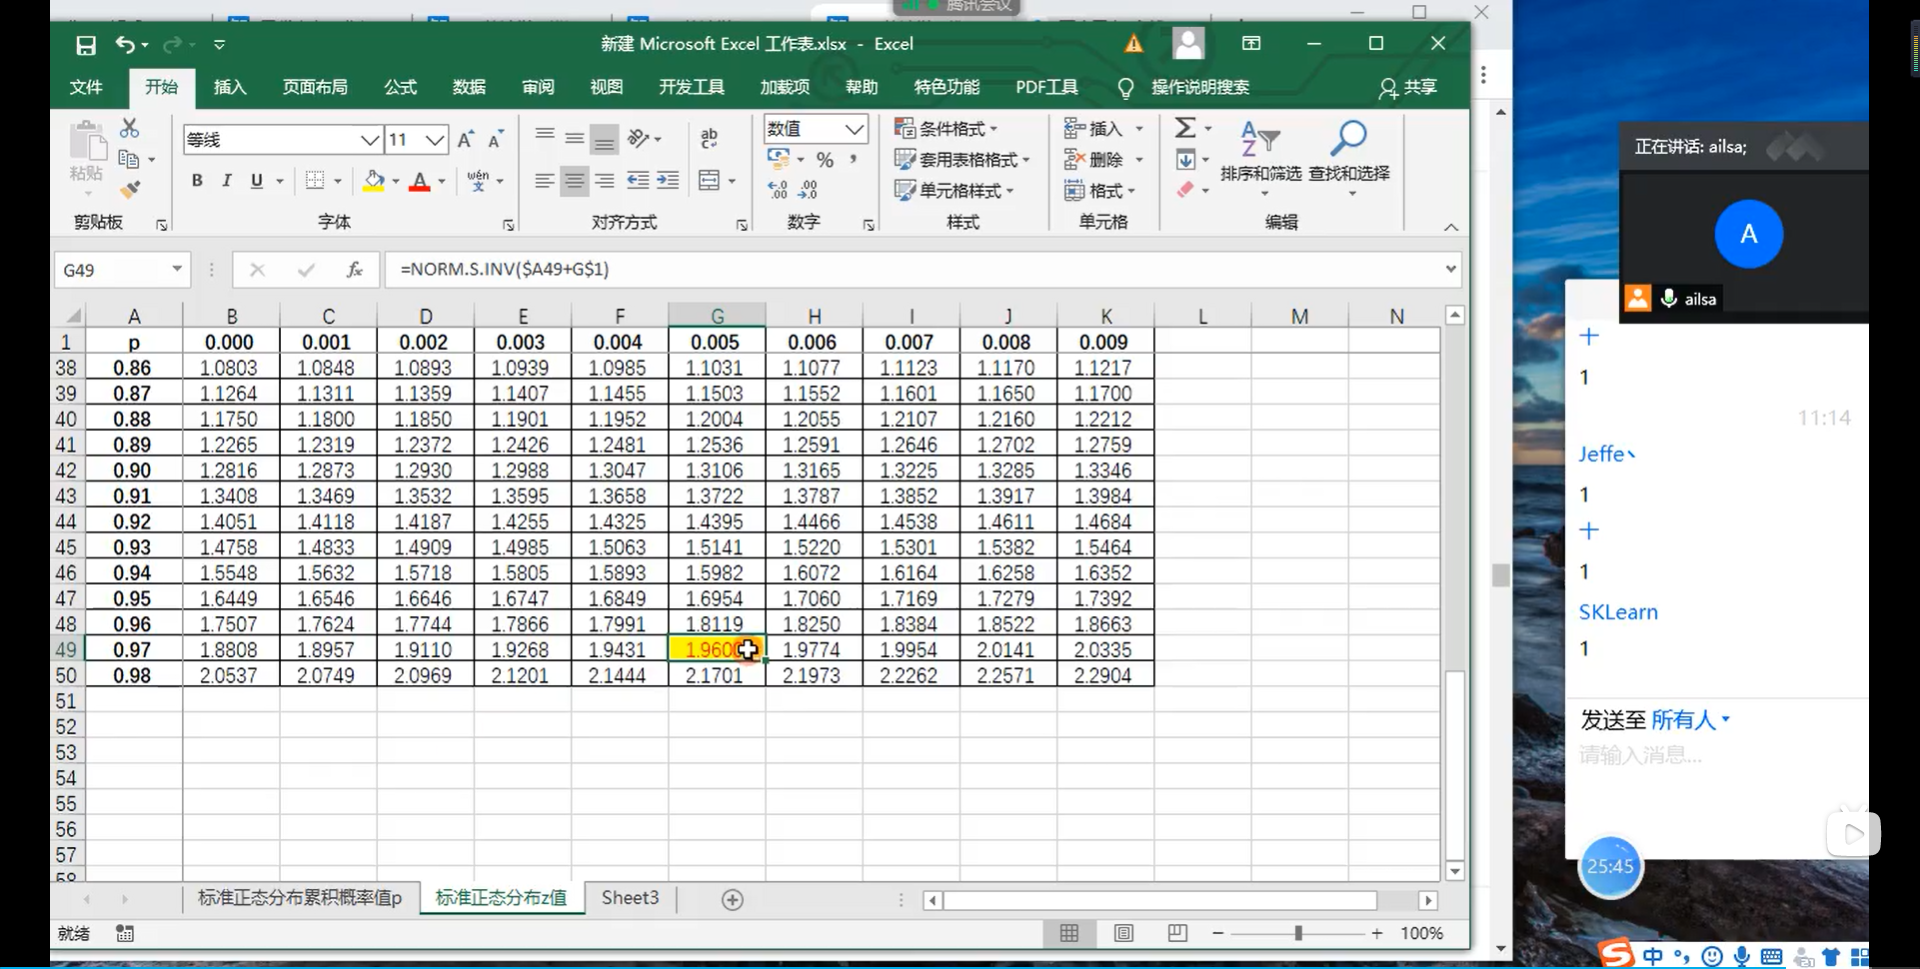Open the font size dropdown
This screenshot has height=969, width=1920.
pos(434,139)
